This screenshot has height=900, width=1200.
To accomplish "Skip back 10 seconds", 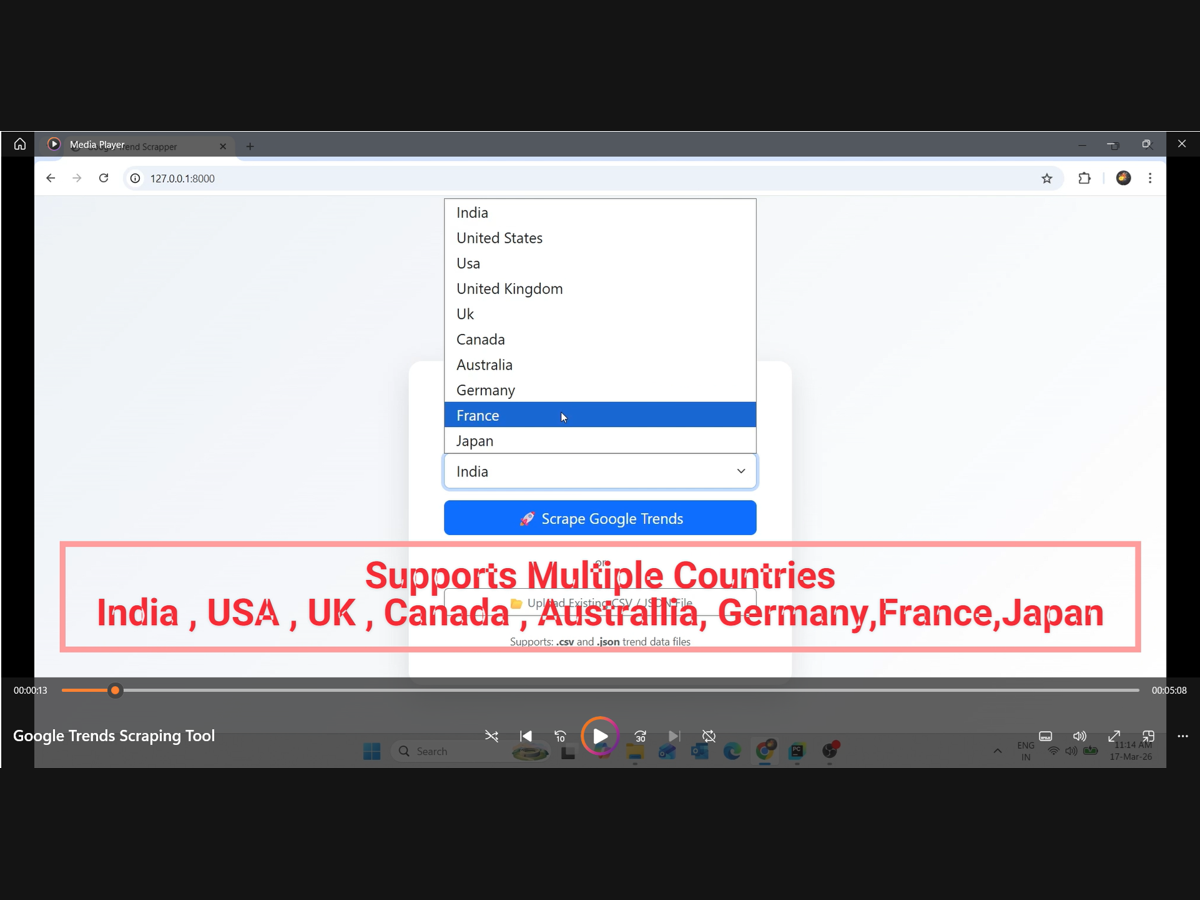I will coord(560,736).
